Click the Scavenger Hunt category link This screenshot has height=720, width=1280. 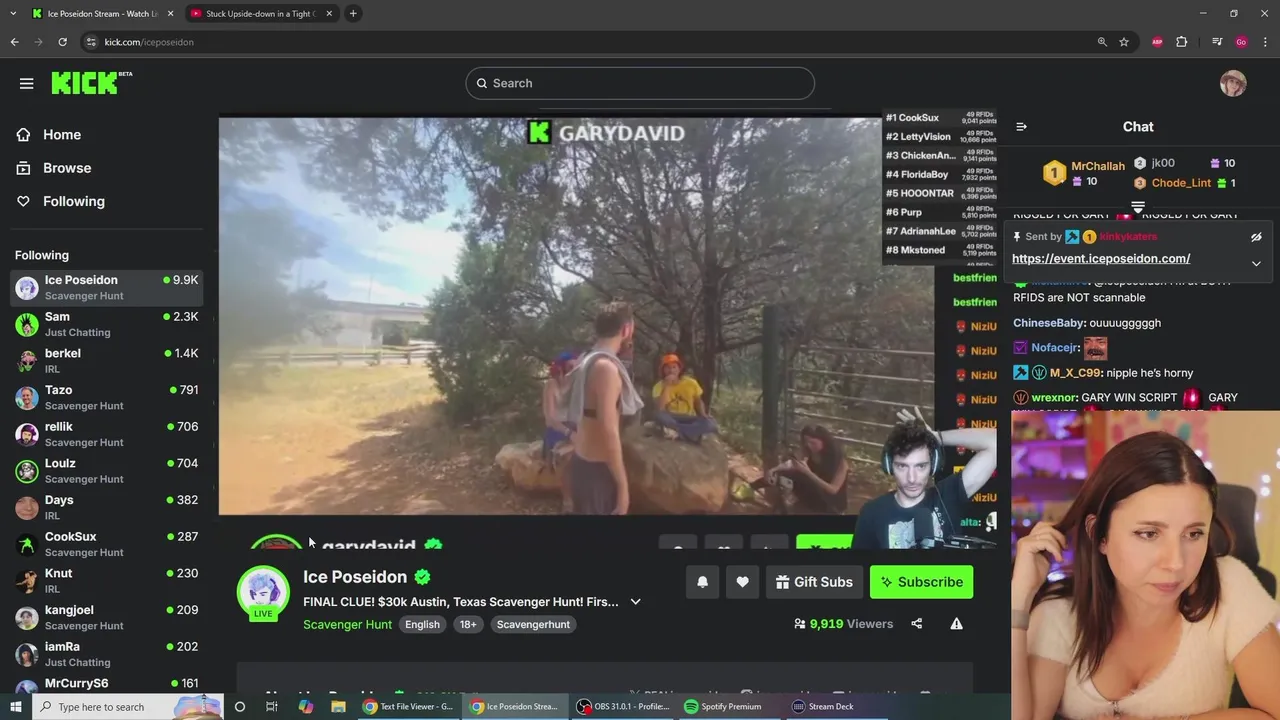click(347, 624)
